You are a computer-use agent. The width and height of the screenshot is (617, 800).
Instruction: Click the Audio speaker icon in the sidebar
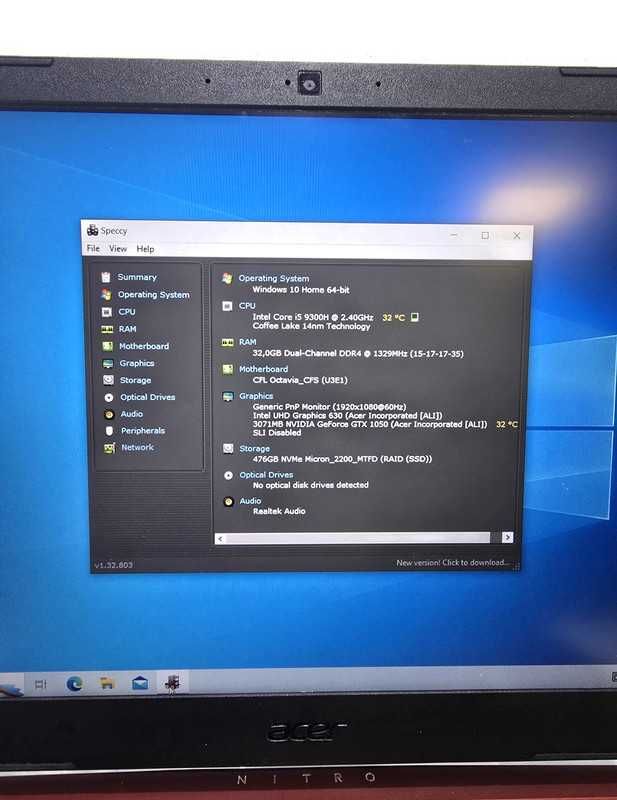point(109,414)
